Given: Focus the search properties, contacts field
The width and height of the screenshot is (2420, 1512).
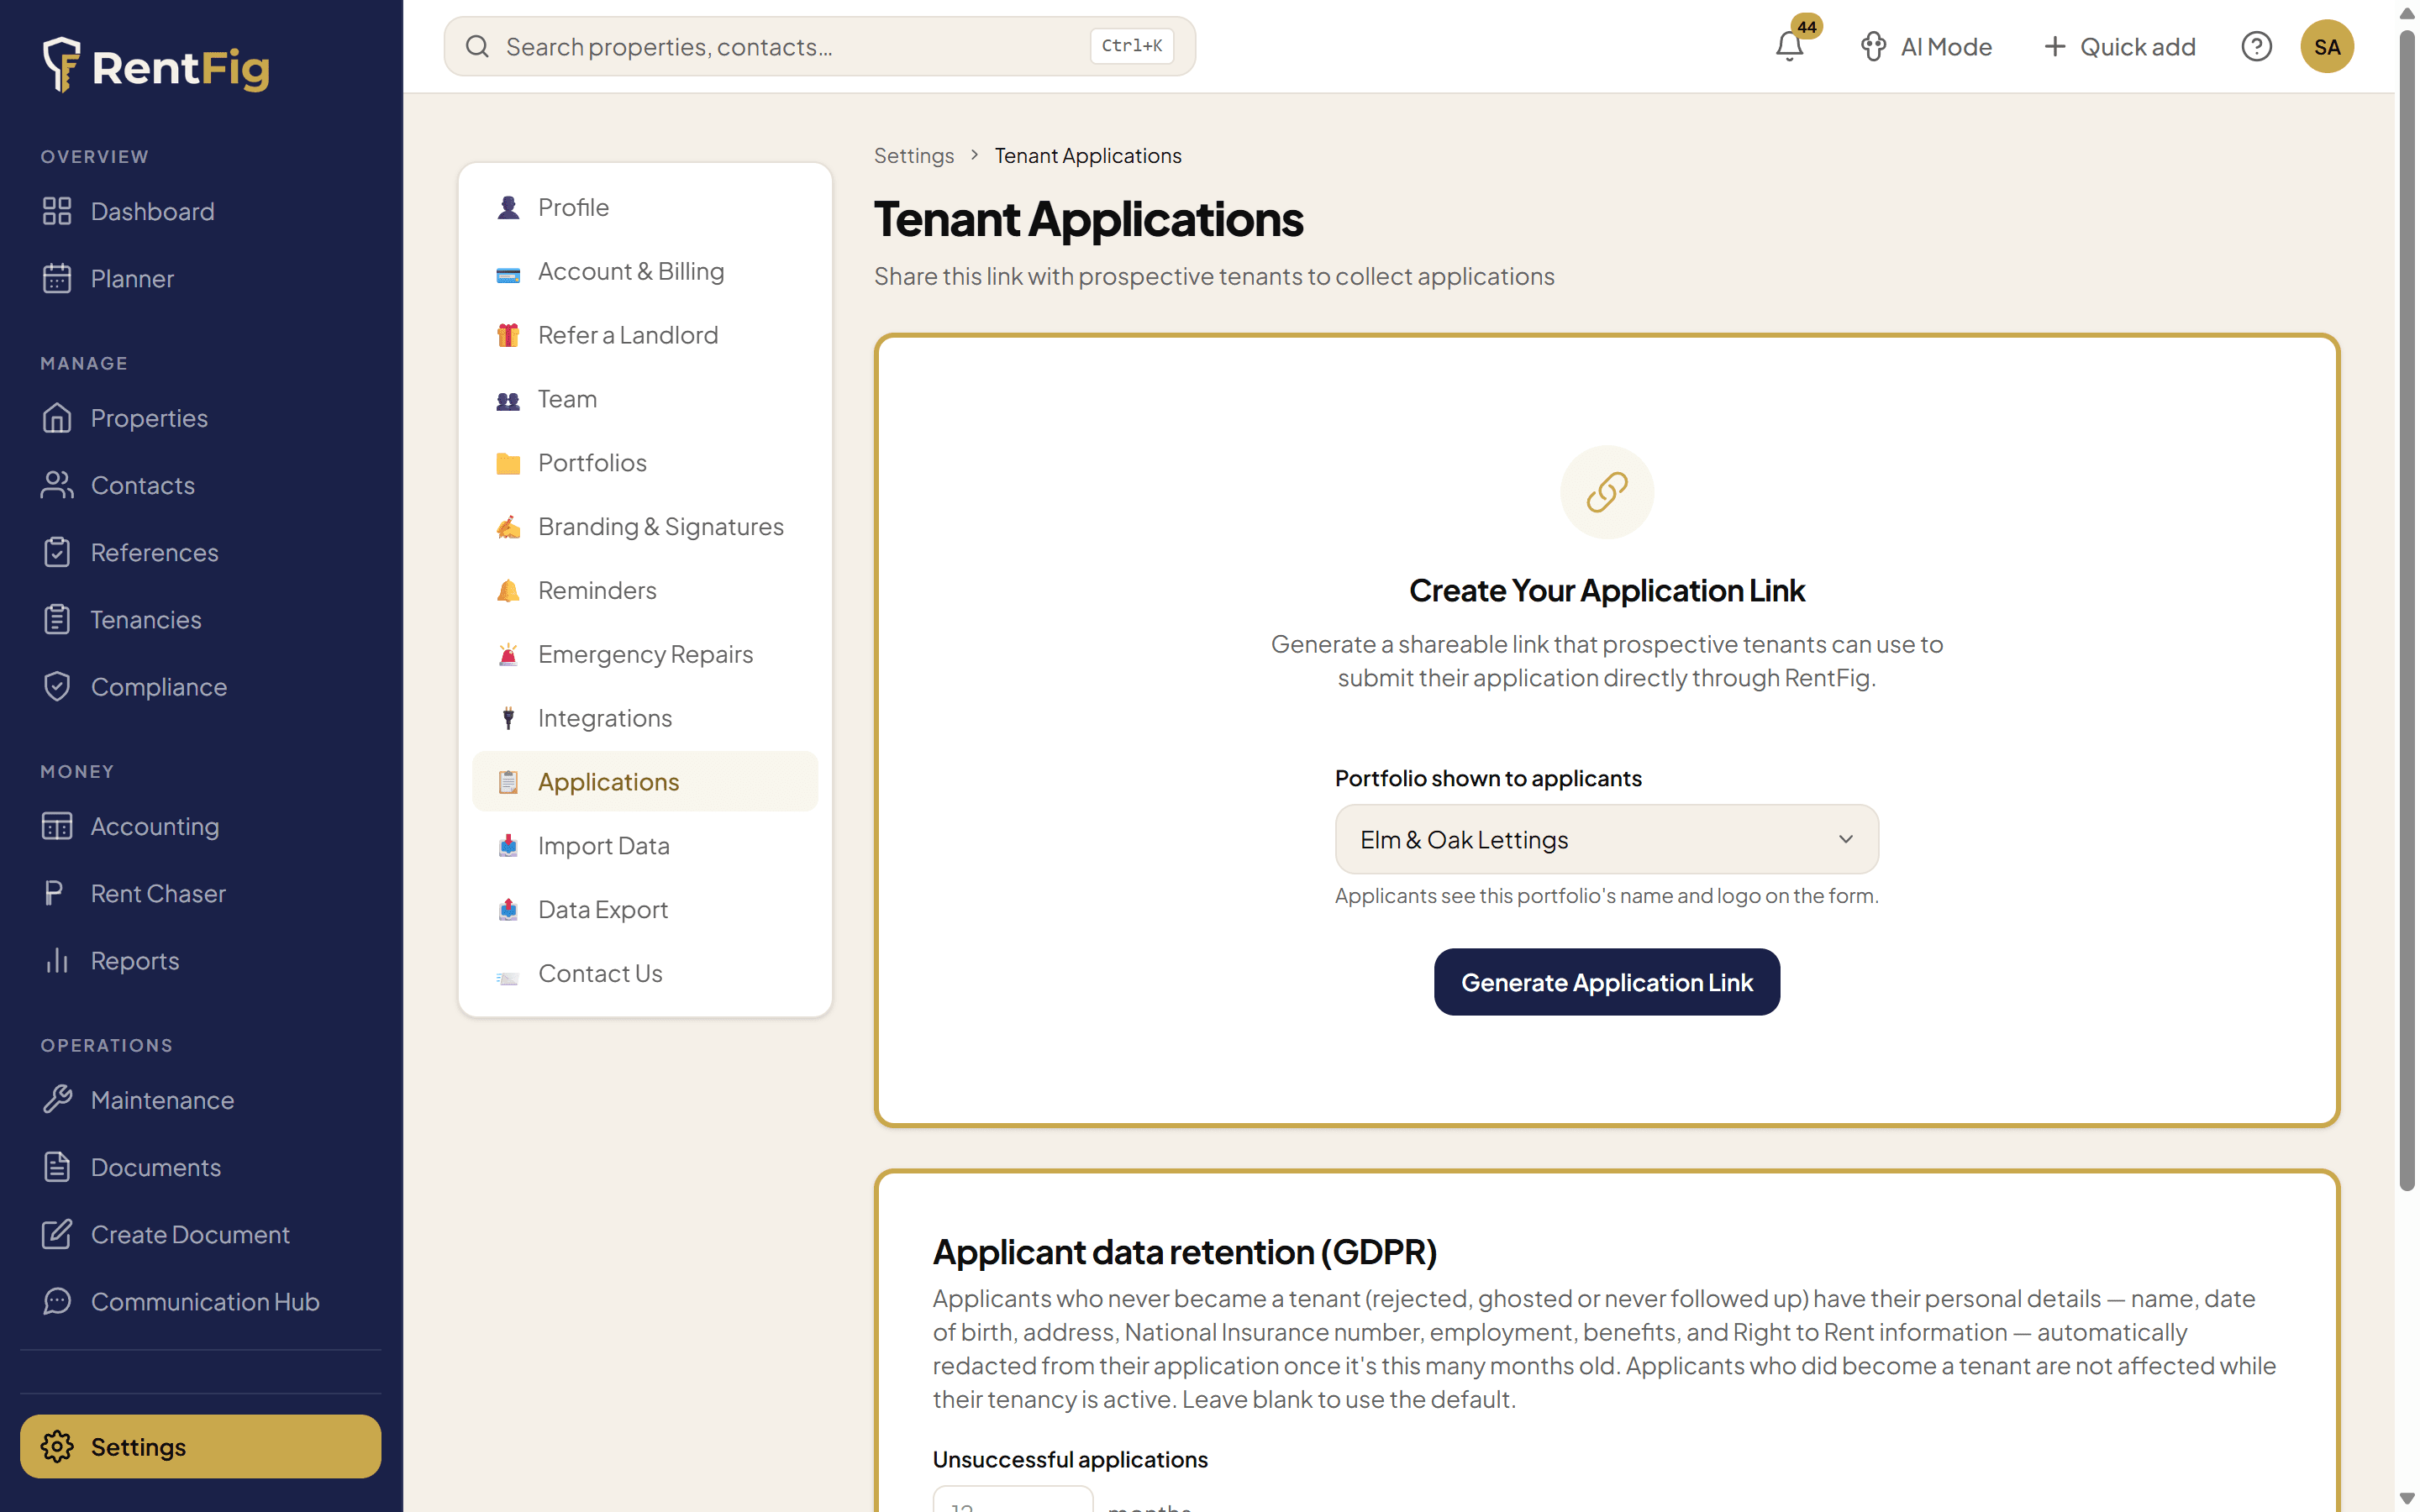Looking at the screenshot, I should coord(819,46).
